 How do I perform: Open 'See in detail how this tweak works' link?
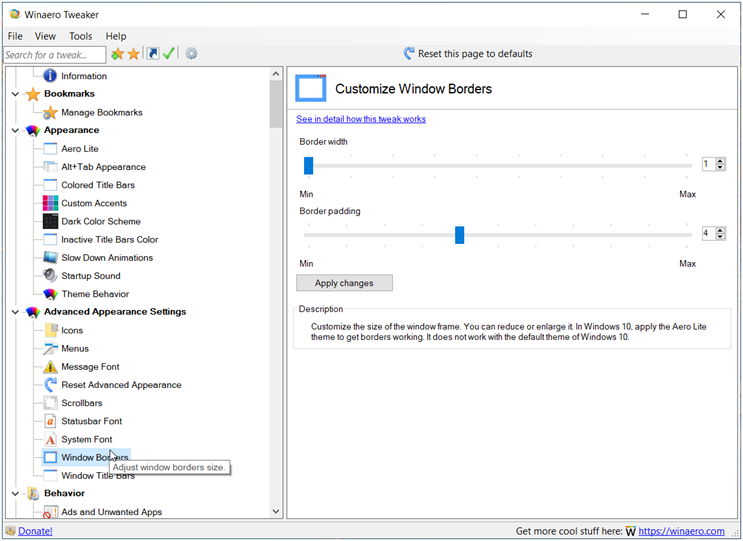(x=361, y=119)
